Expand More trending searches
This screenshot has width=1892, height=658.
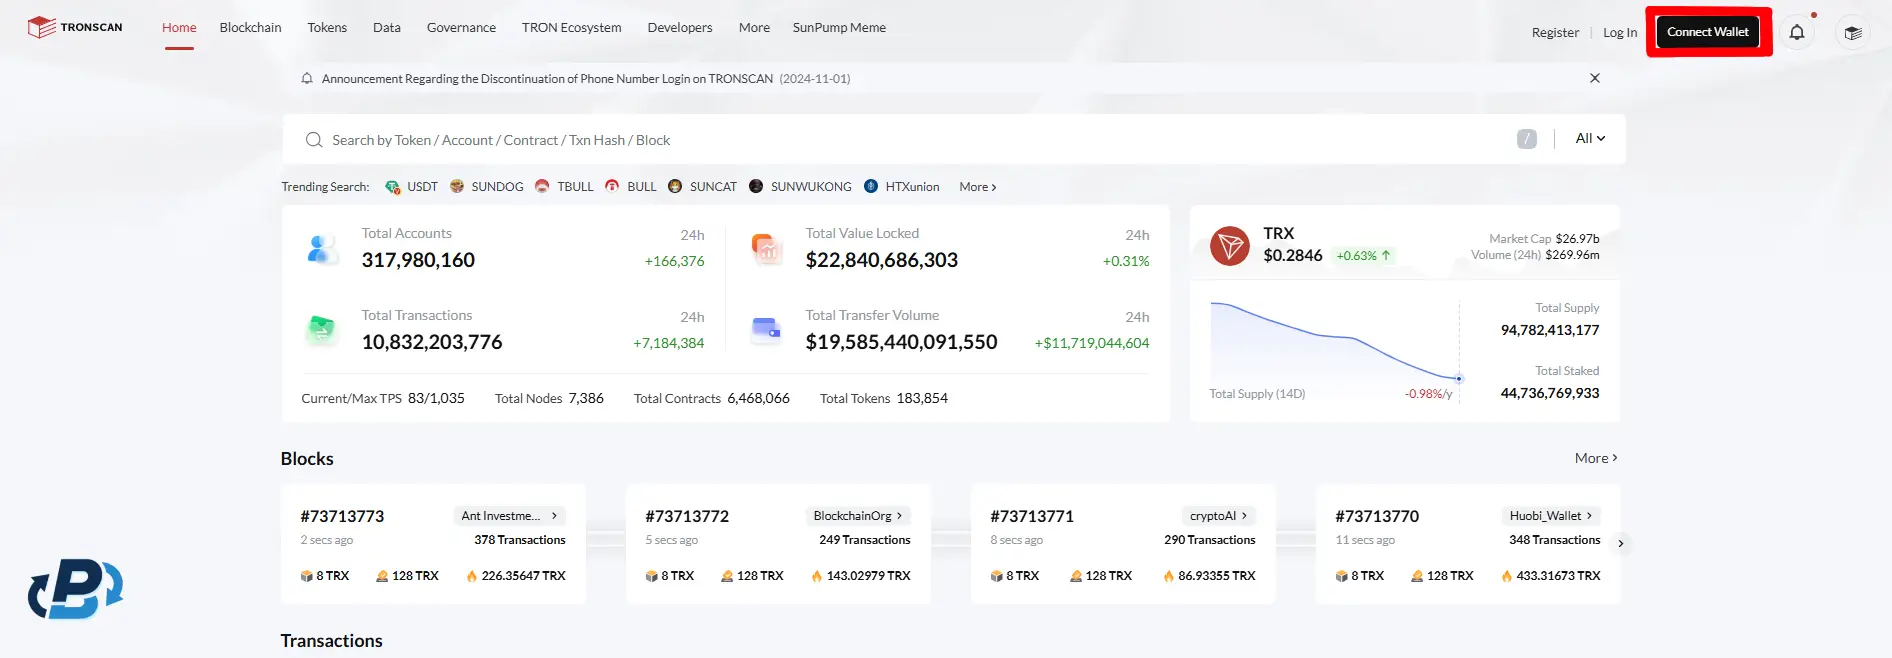coord(977,187)
